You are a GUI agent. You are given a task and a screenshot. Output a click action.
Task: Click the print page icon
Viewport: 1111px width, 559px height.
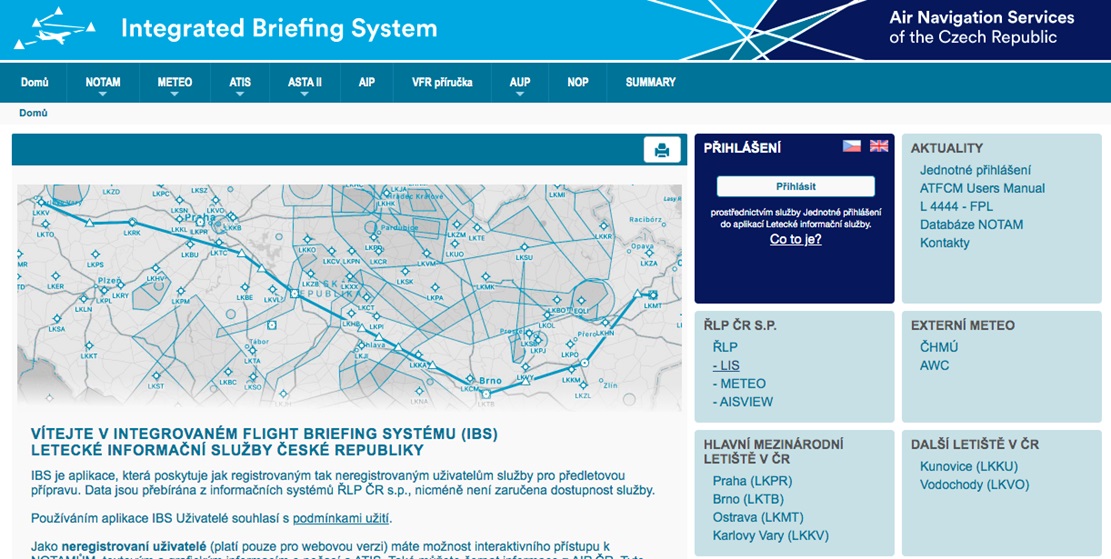click(662, 150)
